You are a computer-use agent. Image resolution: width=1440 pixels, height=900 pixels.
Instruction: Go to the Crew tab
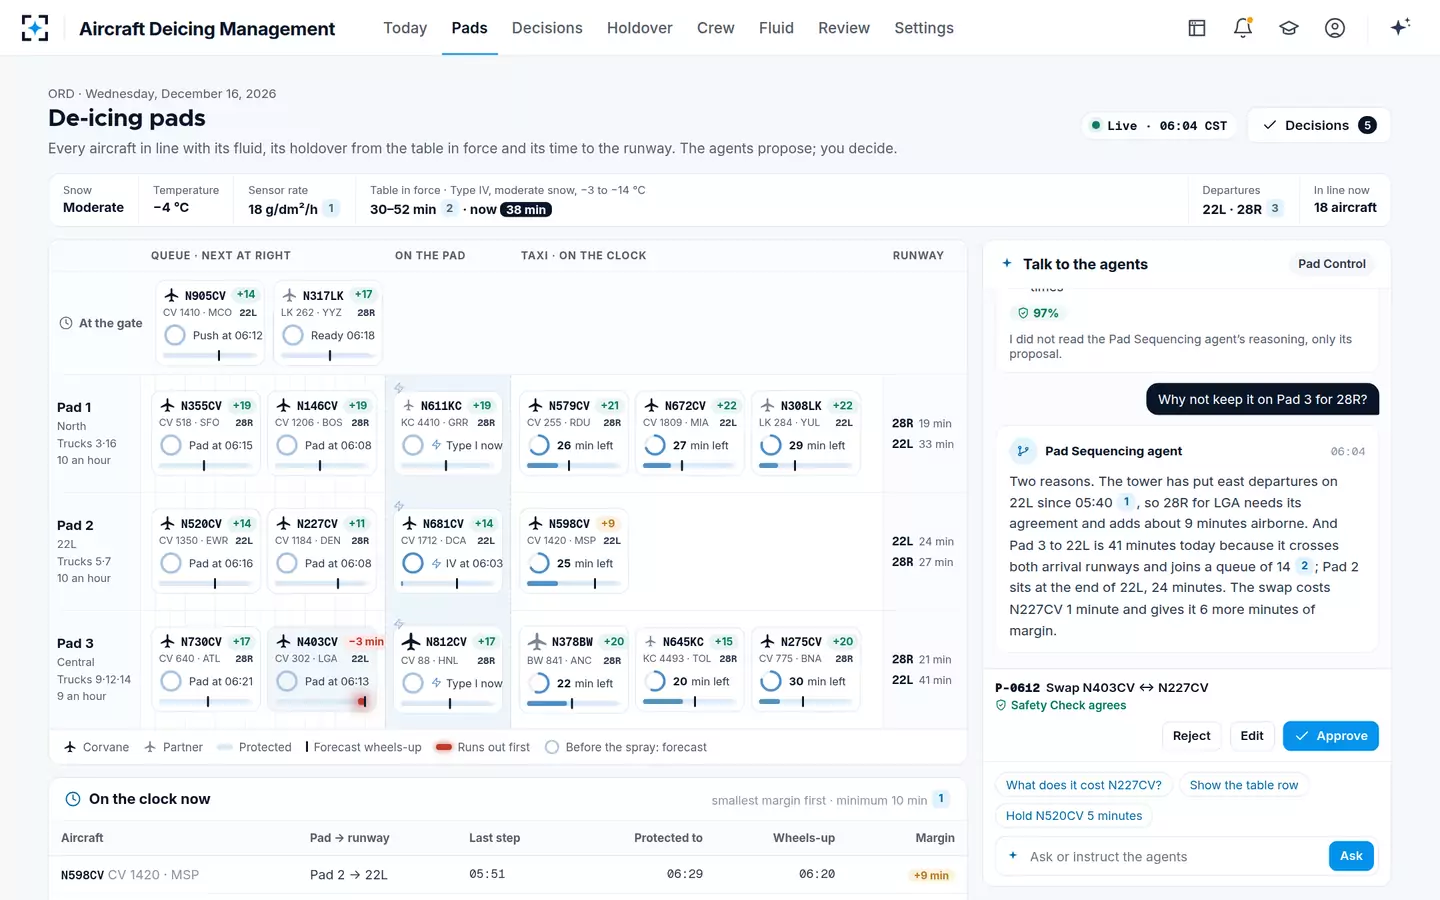[x=715, y=28]
